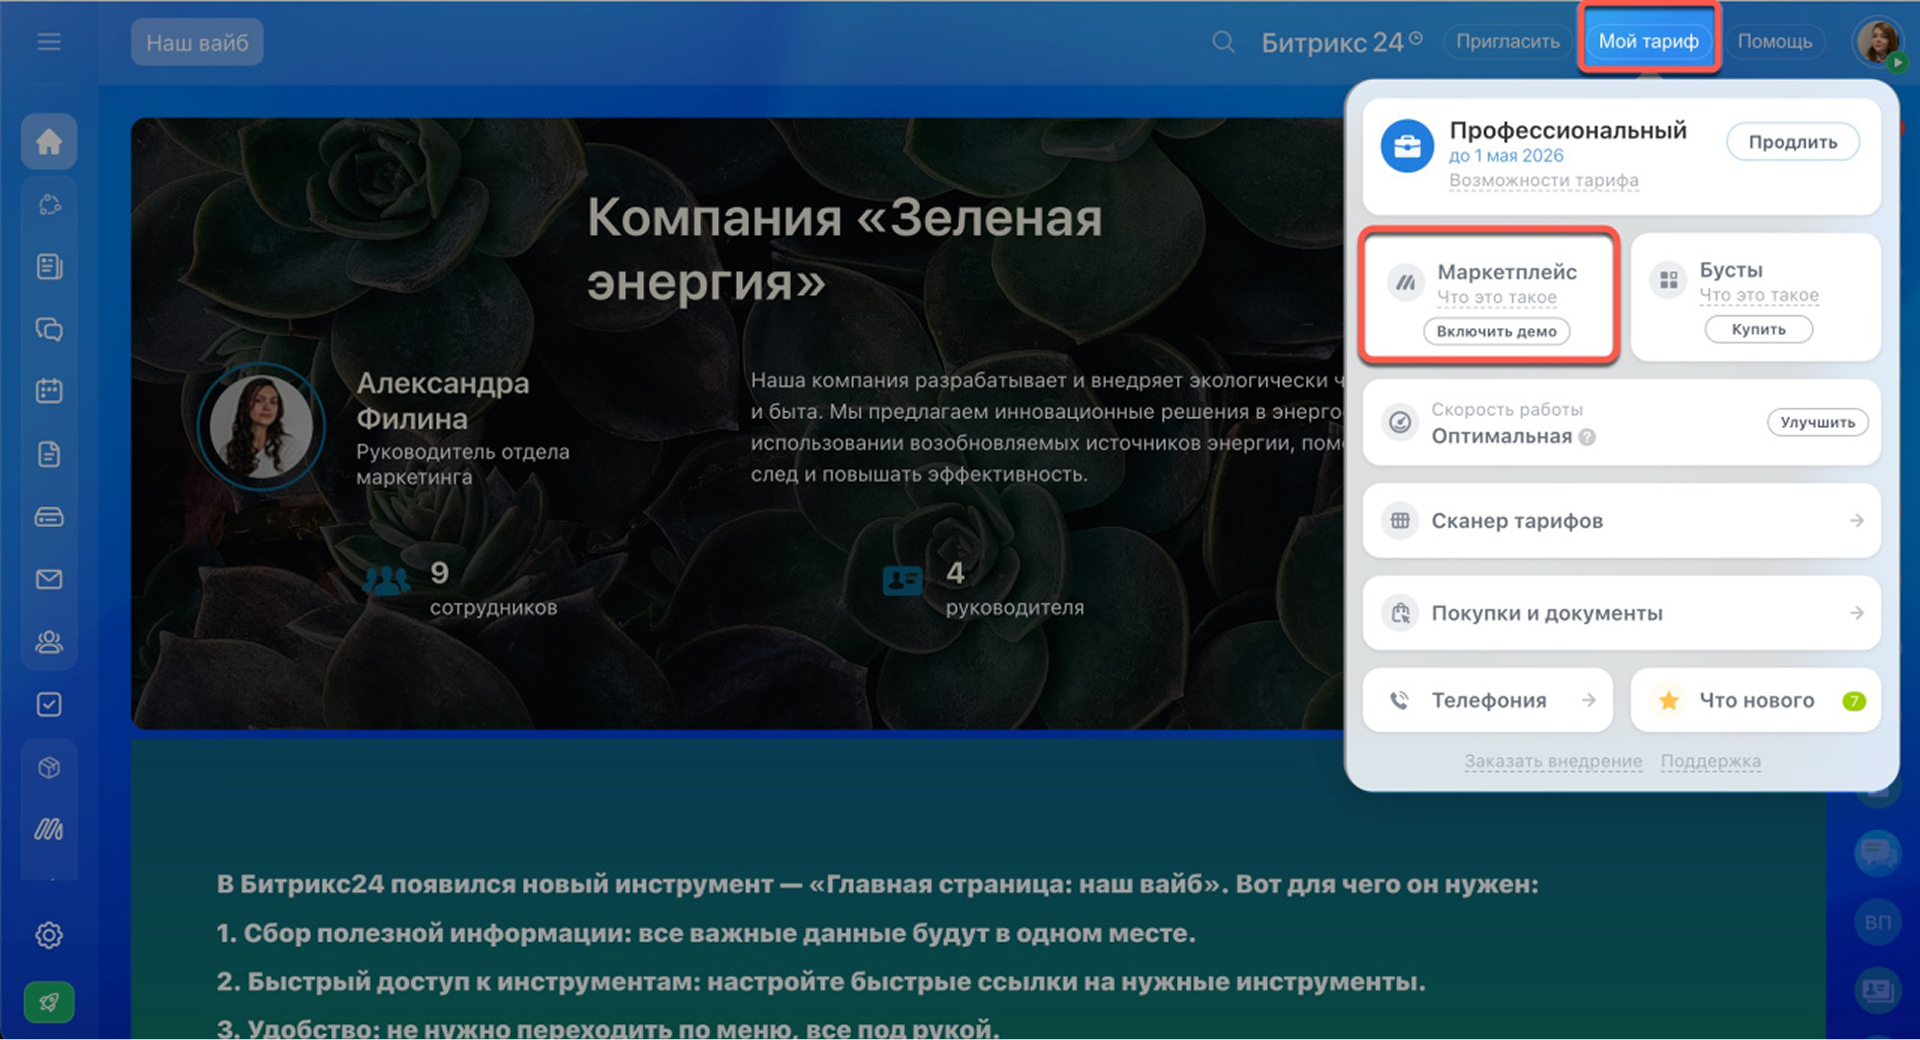Image resolution: width=1920 pixels, height=1040 pixels.
Task: Open the hamburger menu in top bar
Action: click(49, 42)
